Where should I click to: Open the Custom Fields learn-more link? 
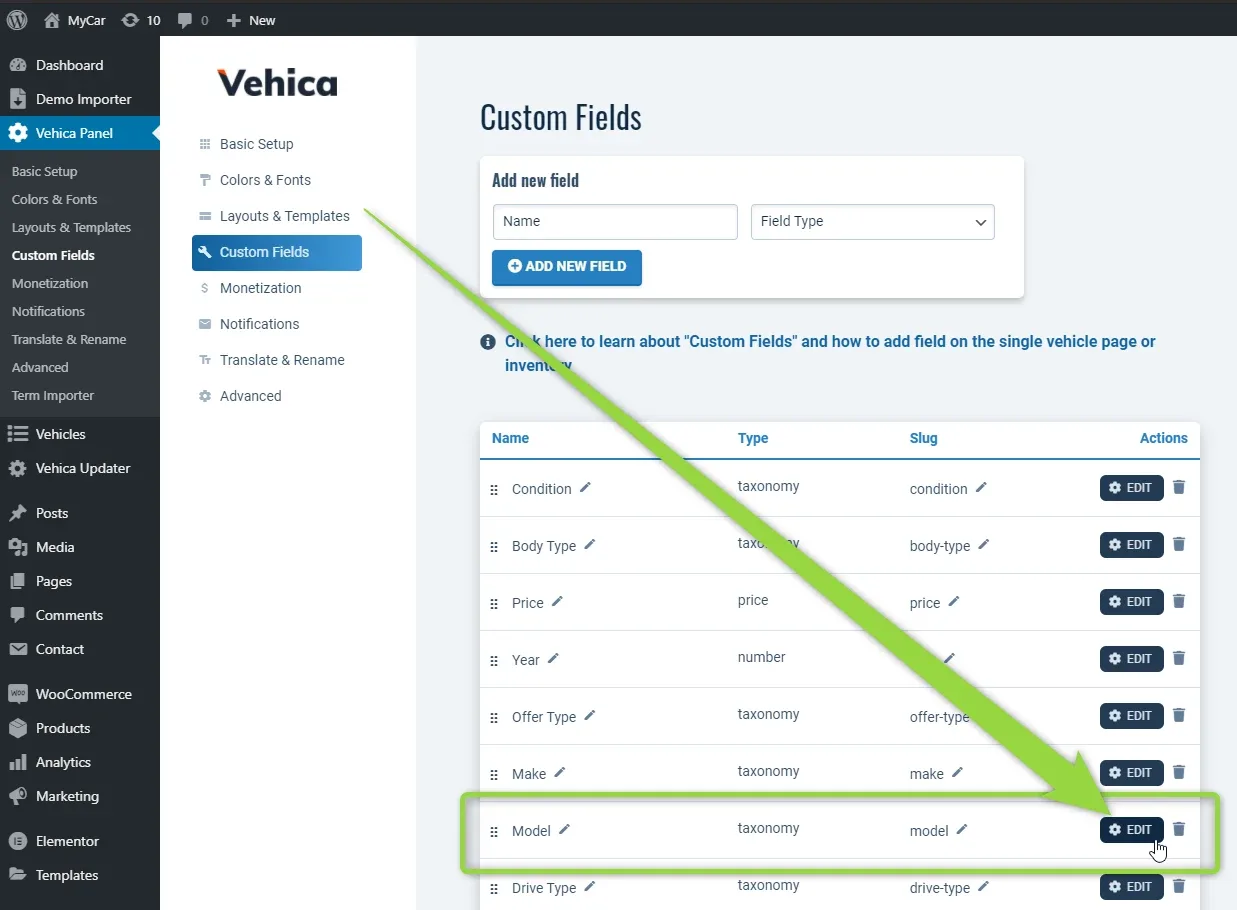point(830,353)
